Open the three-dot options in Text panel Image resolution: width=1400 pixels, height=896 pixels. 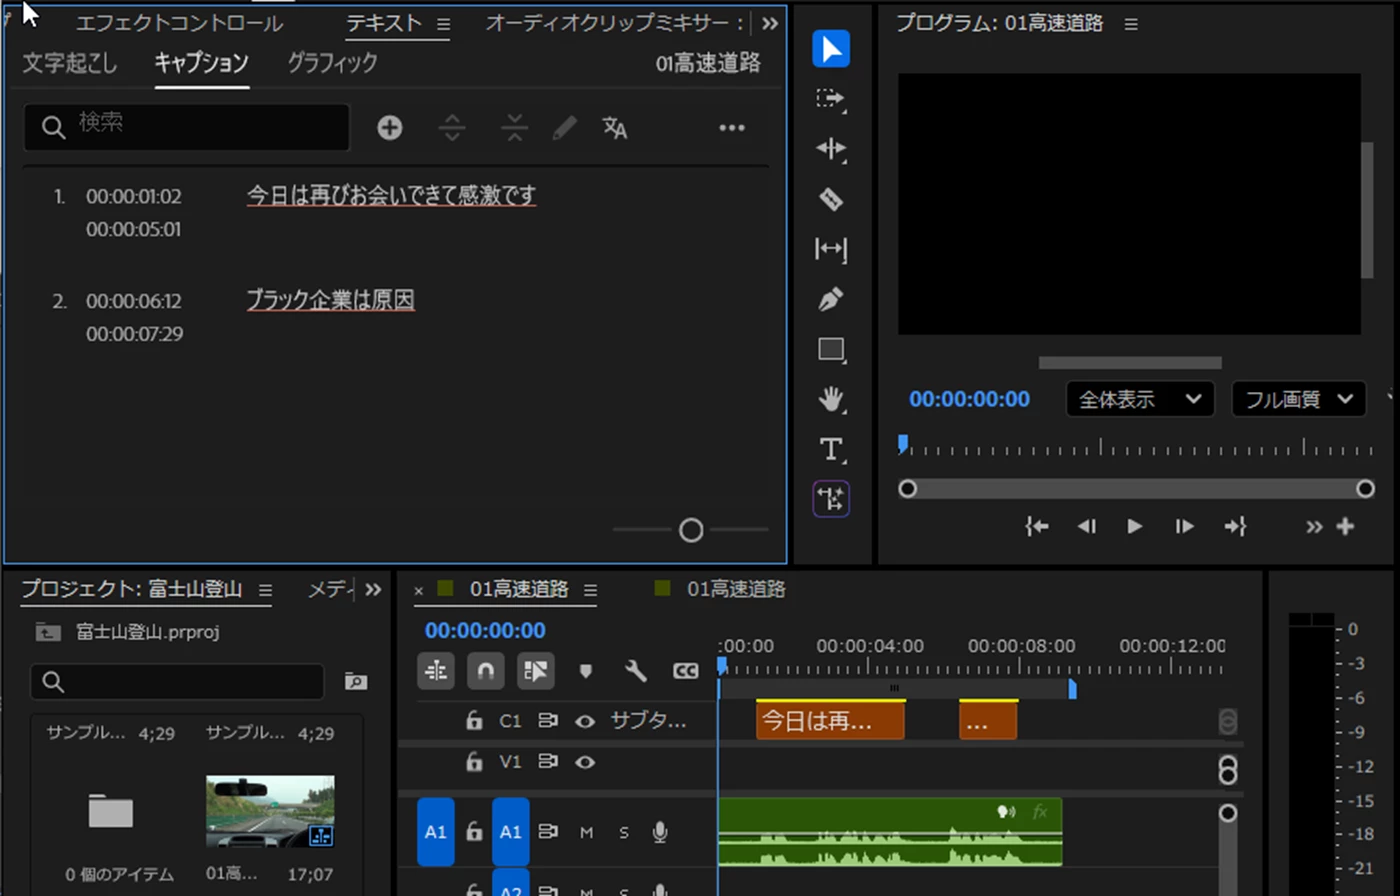[732, 128]
